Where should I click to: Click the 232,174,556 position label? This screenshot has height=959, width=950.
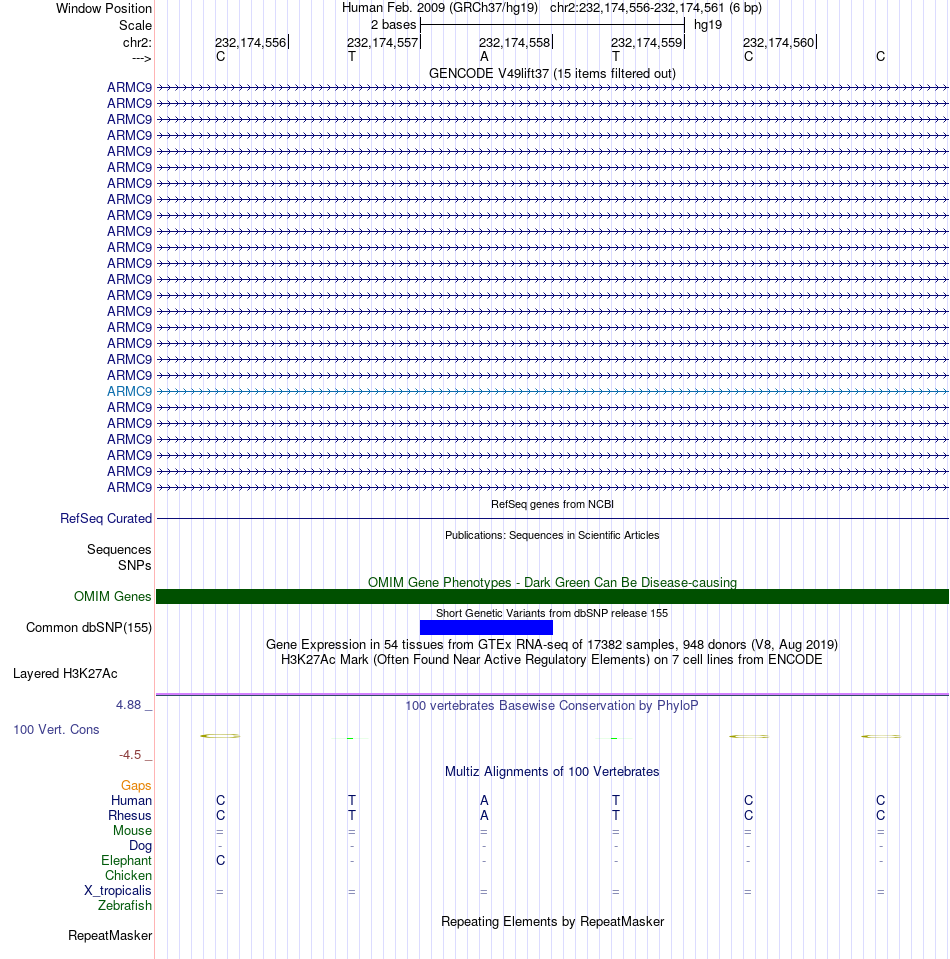(x=250, y=43)
